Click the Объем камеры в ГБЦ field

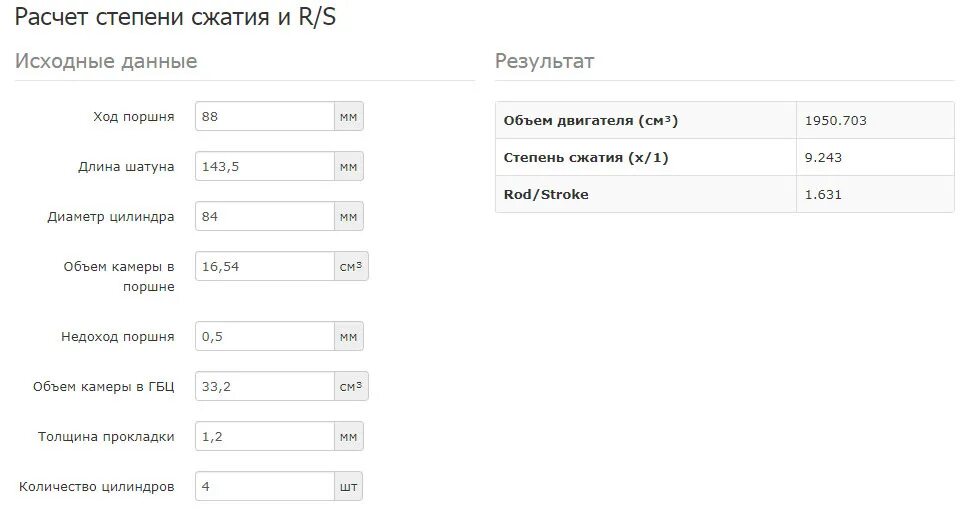pos(264,386)
